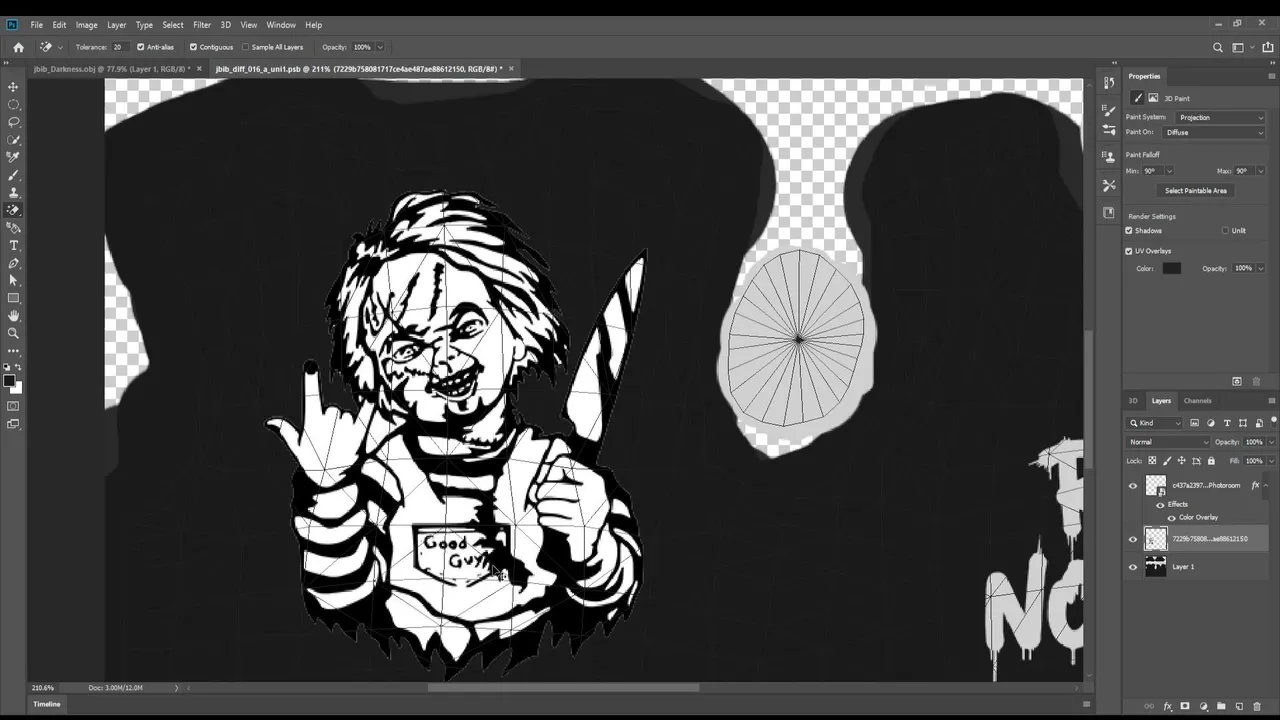Select the Lasso tool
The width and height of the screenshot is (1280, 720).
tap(14, 122)
